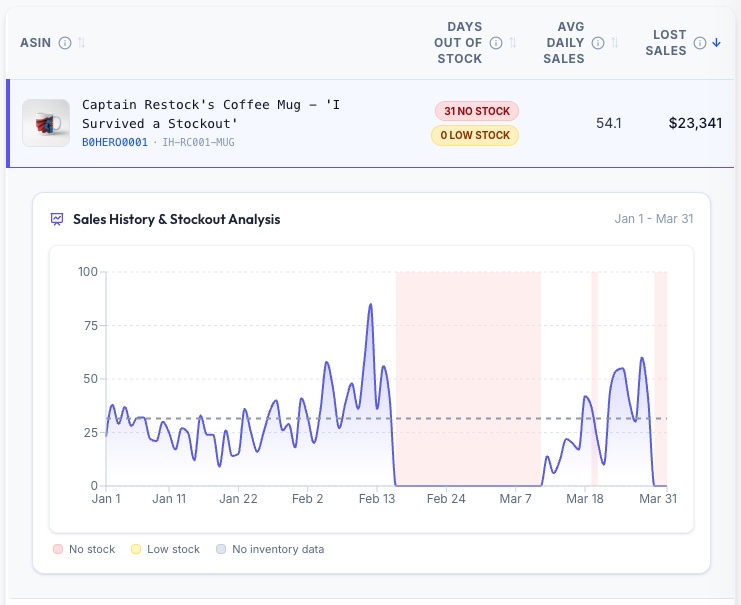Click the Mar 18 axis label
Screen dimensions: 741x605
(x=585, y=499)
